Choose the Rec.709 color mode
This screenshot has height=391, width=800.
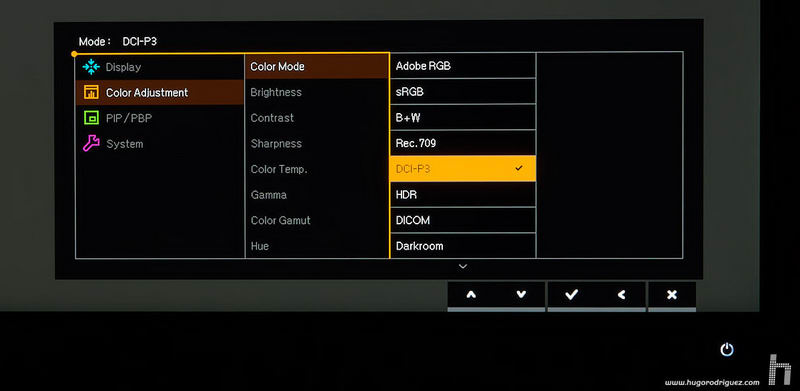coord(463,143)
